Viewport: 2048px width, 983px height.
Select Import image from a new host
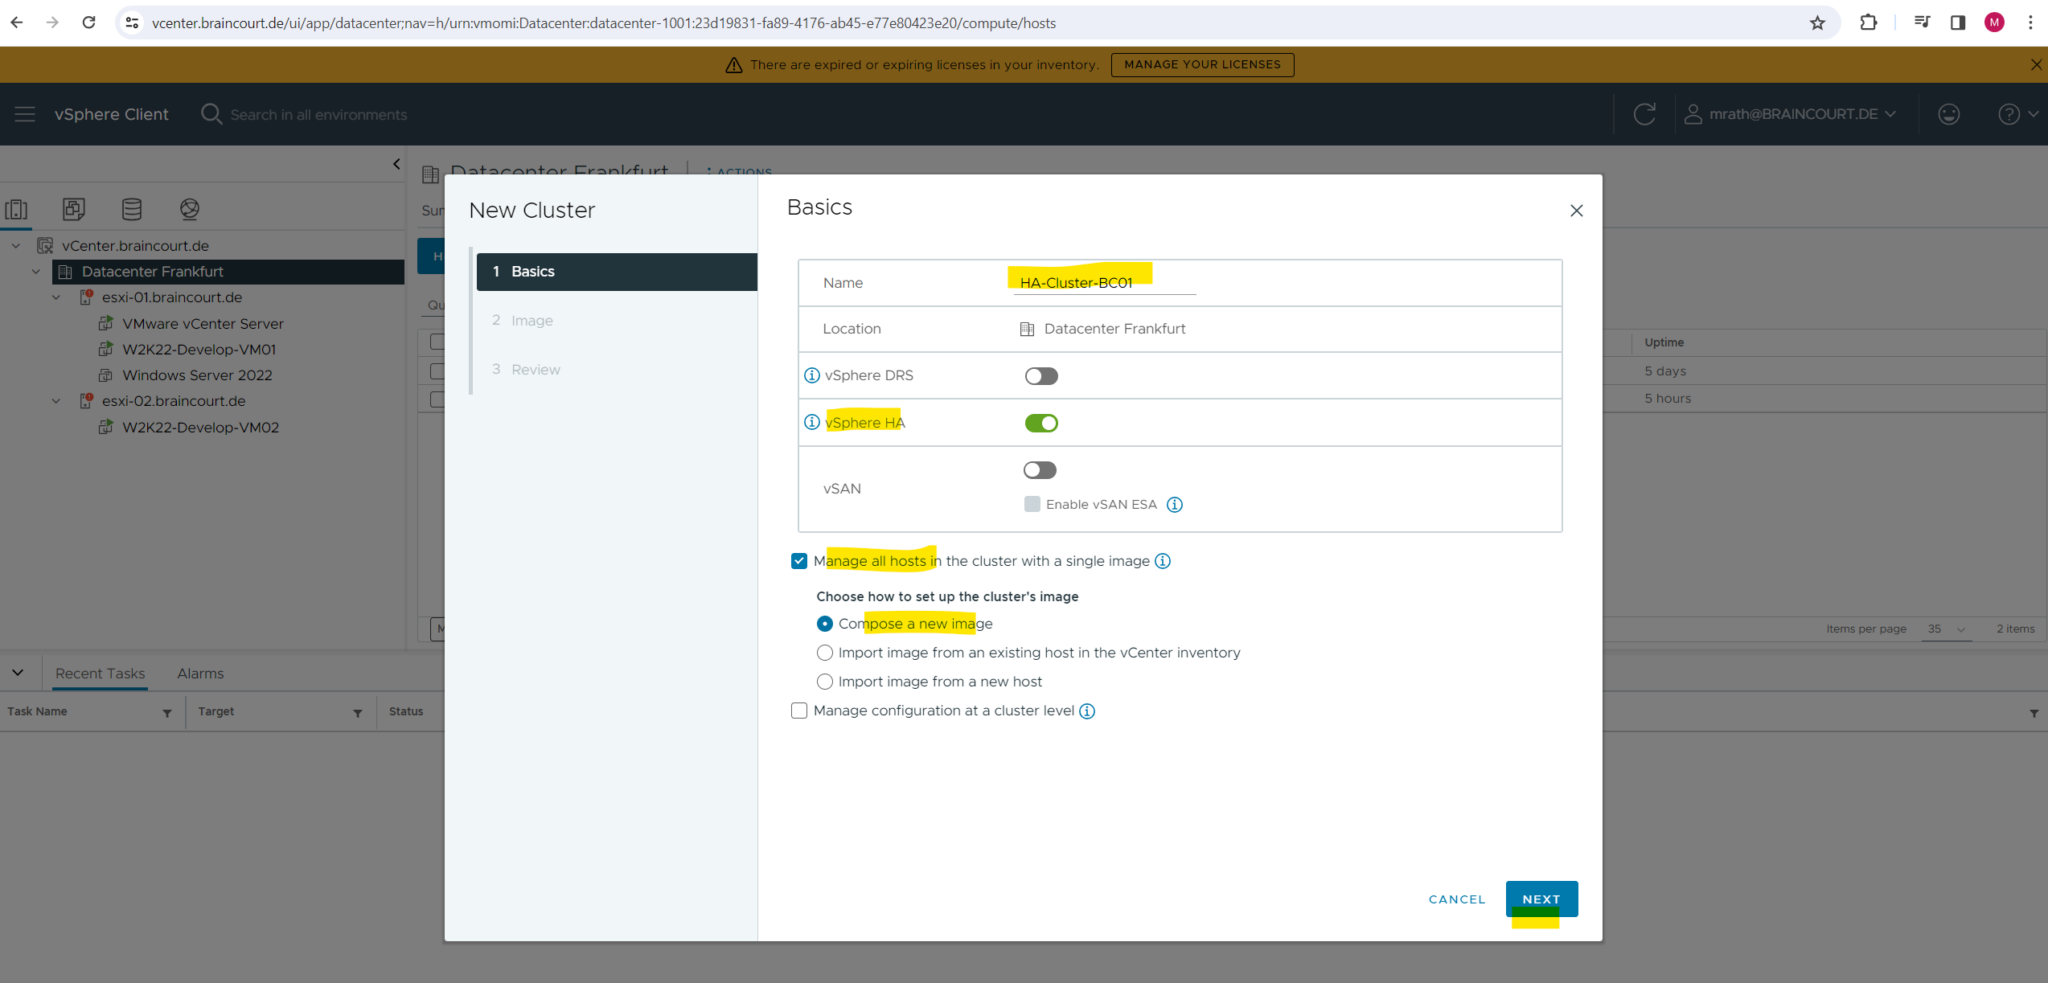[824, 681]
